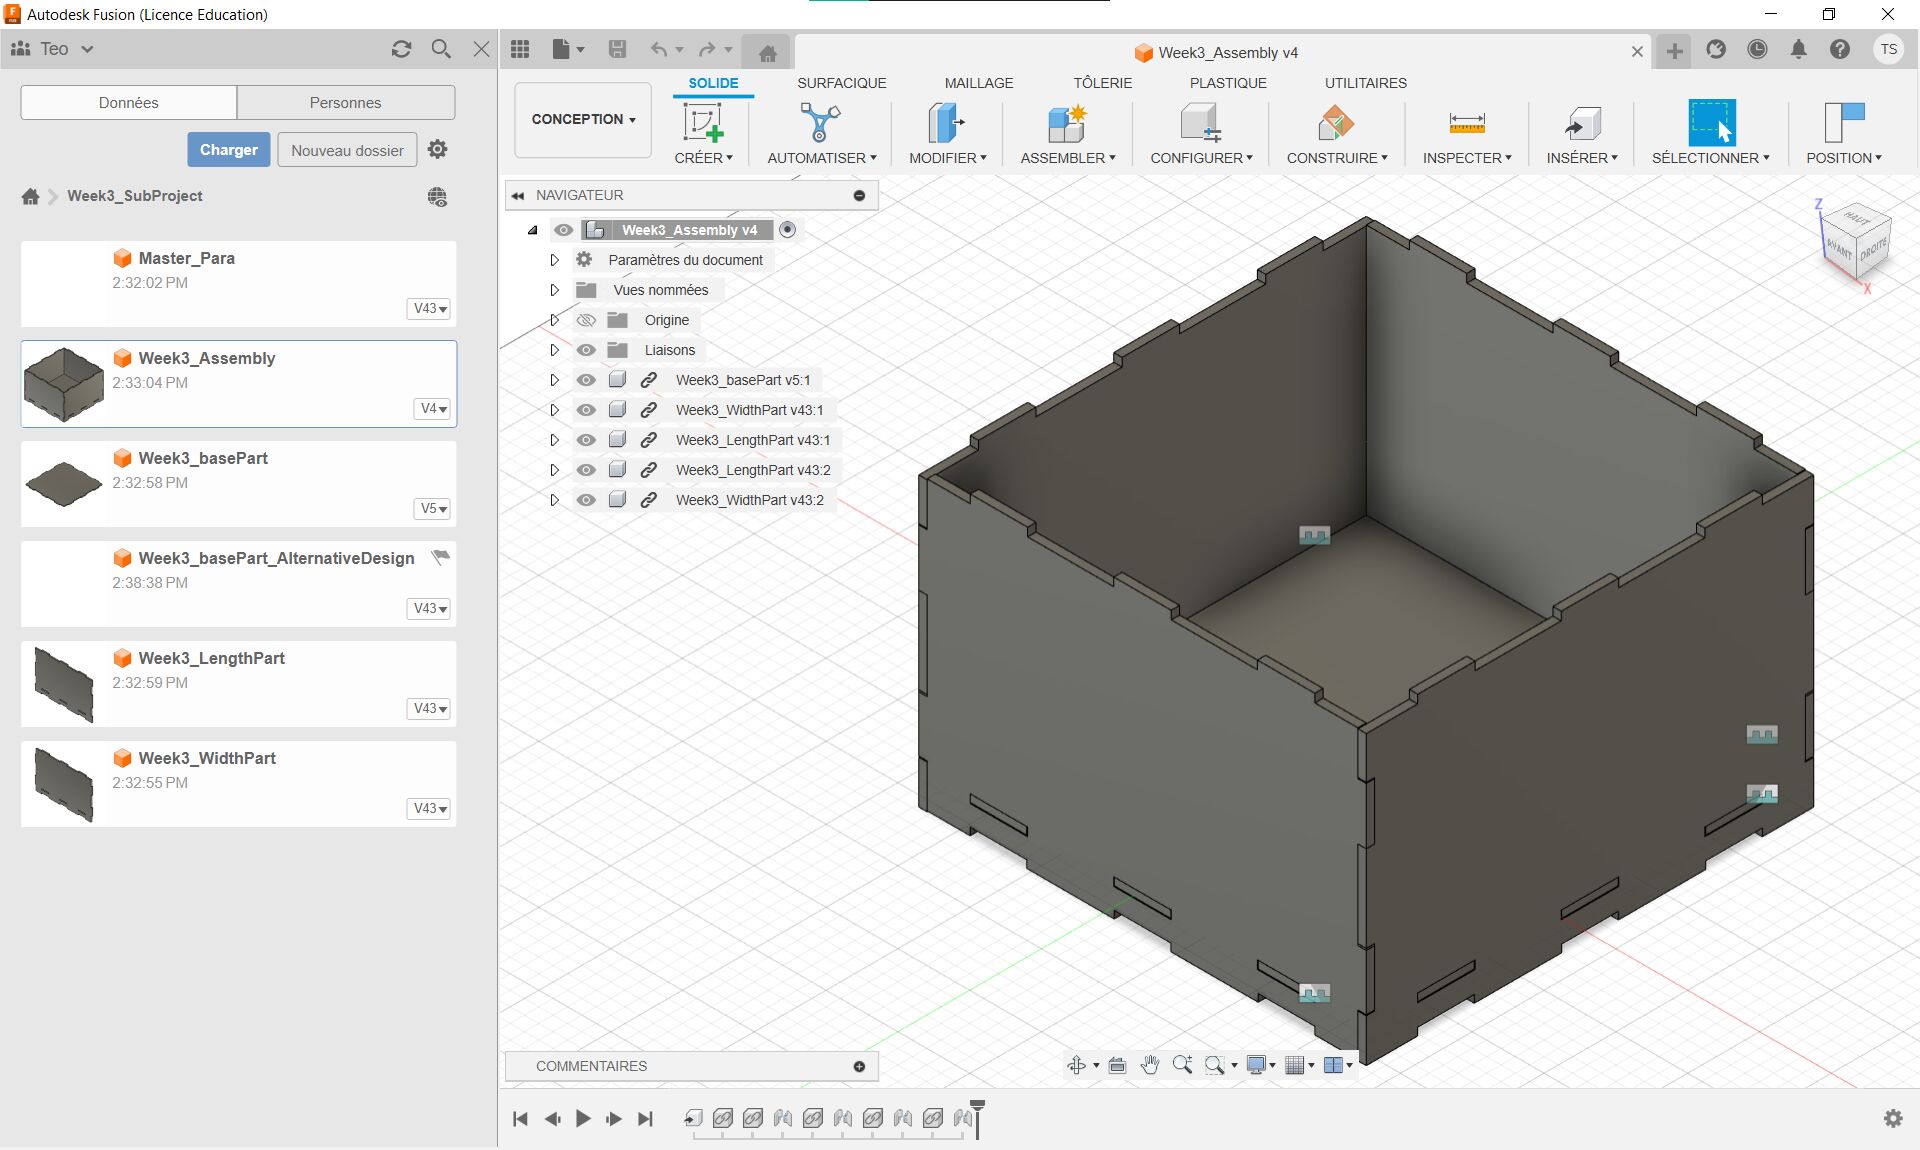The image size is (1920, 1150).
Task: Open the CONCEPTION workspace dropdown
Action: 583,119
